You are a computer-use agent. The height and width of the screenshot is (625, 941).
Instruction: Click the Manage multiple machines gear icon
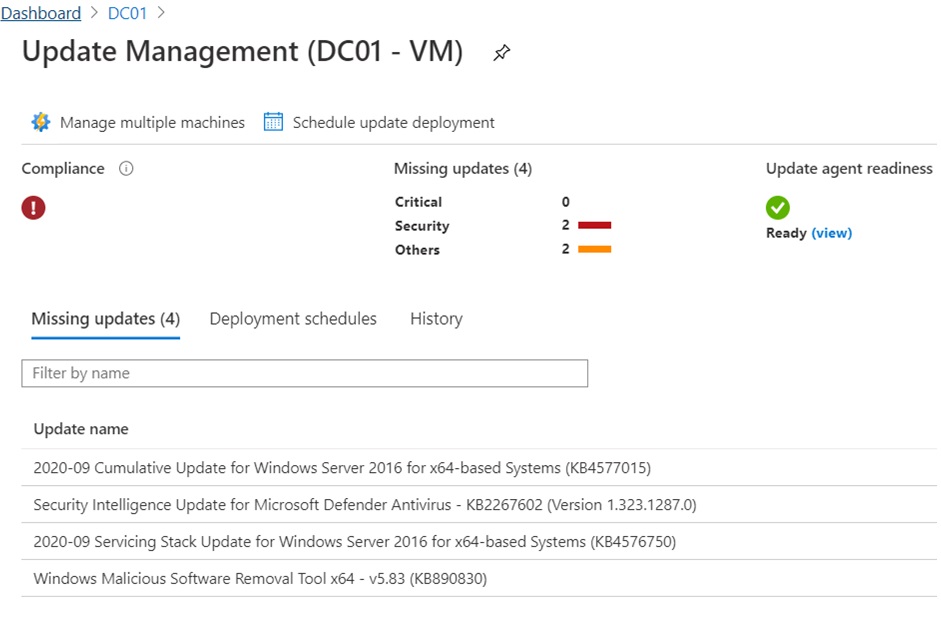(x=40, y=122)
